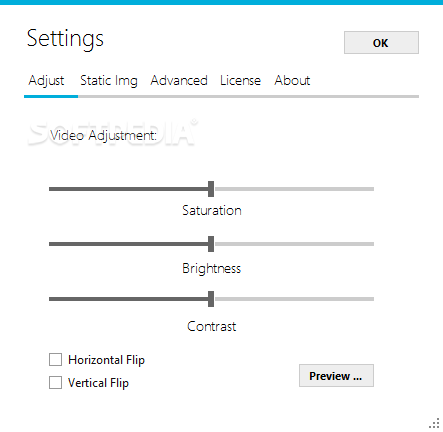Click the dark left portion of Saturation track
Viewport: 443px width, 432px height.
click(x=129, y=189)
